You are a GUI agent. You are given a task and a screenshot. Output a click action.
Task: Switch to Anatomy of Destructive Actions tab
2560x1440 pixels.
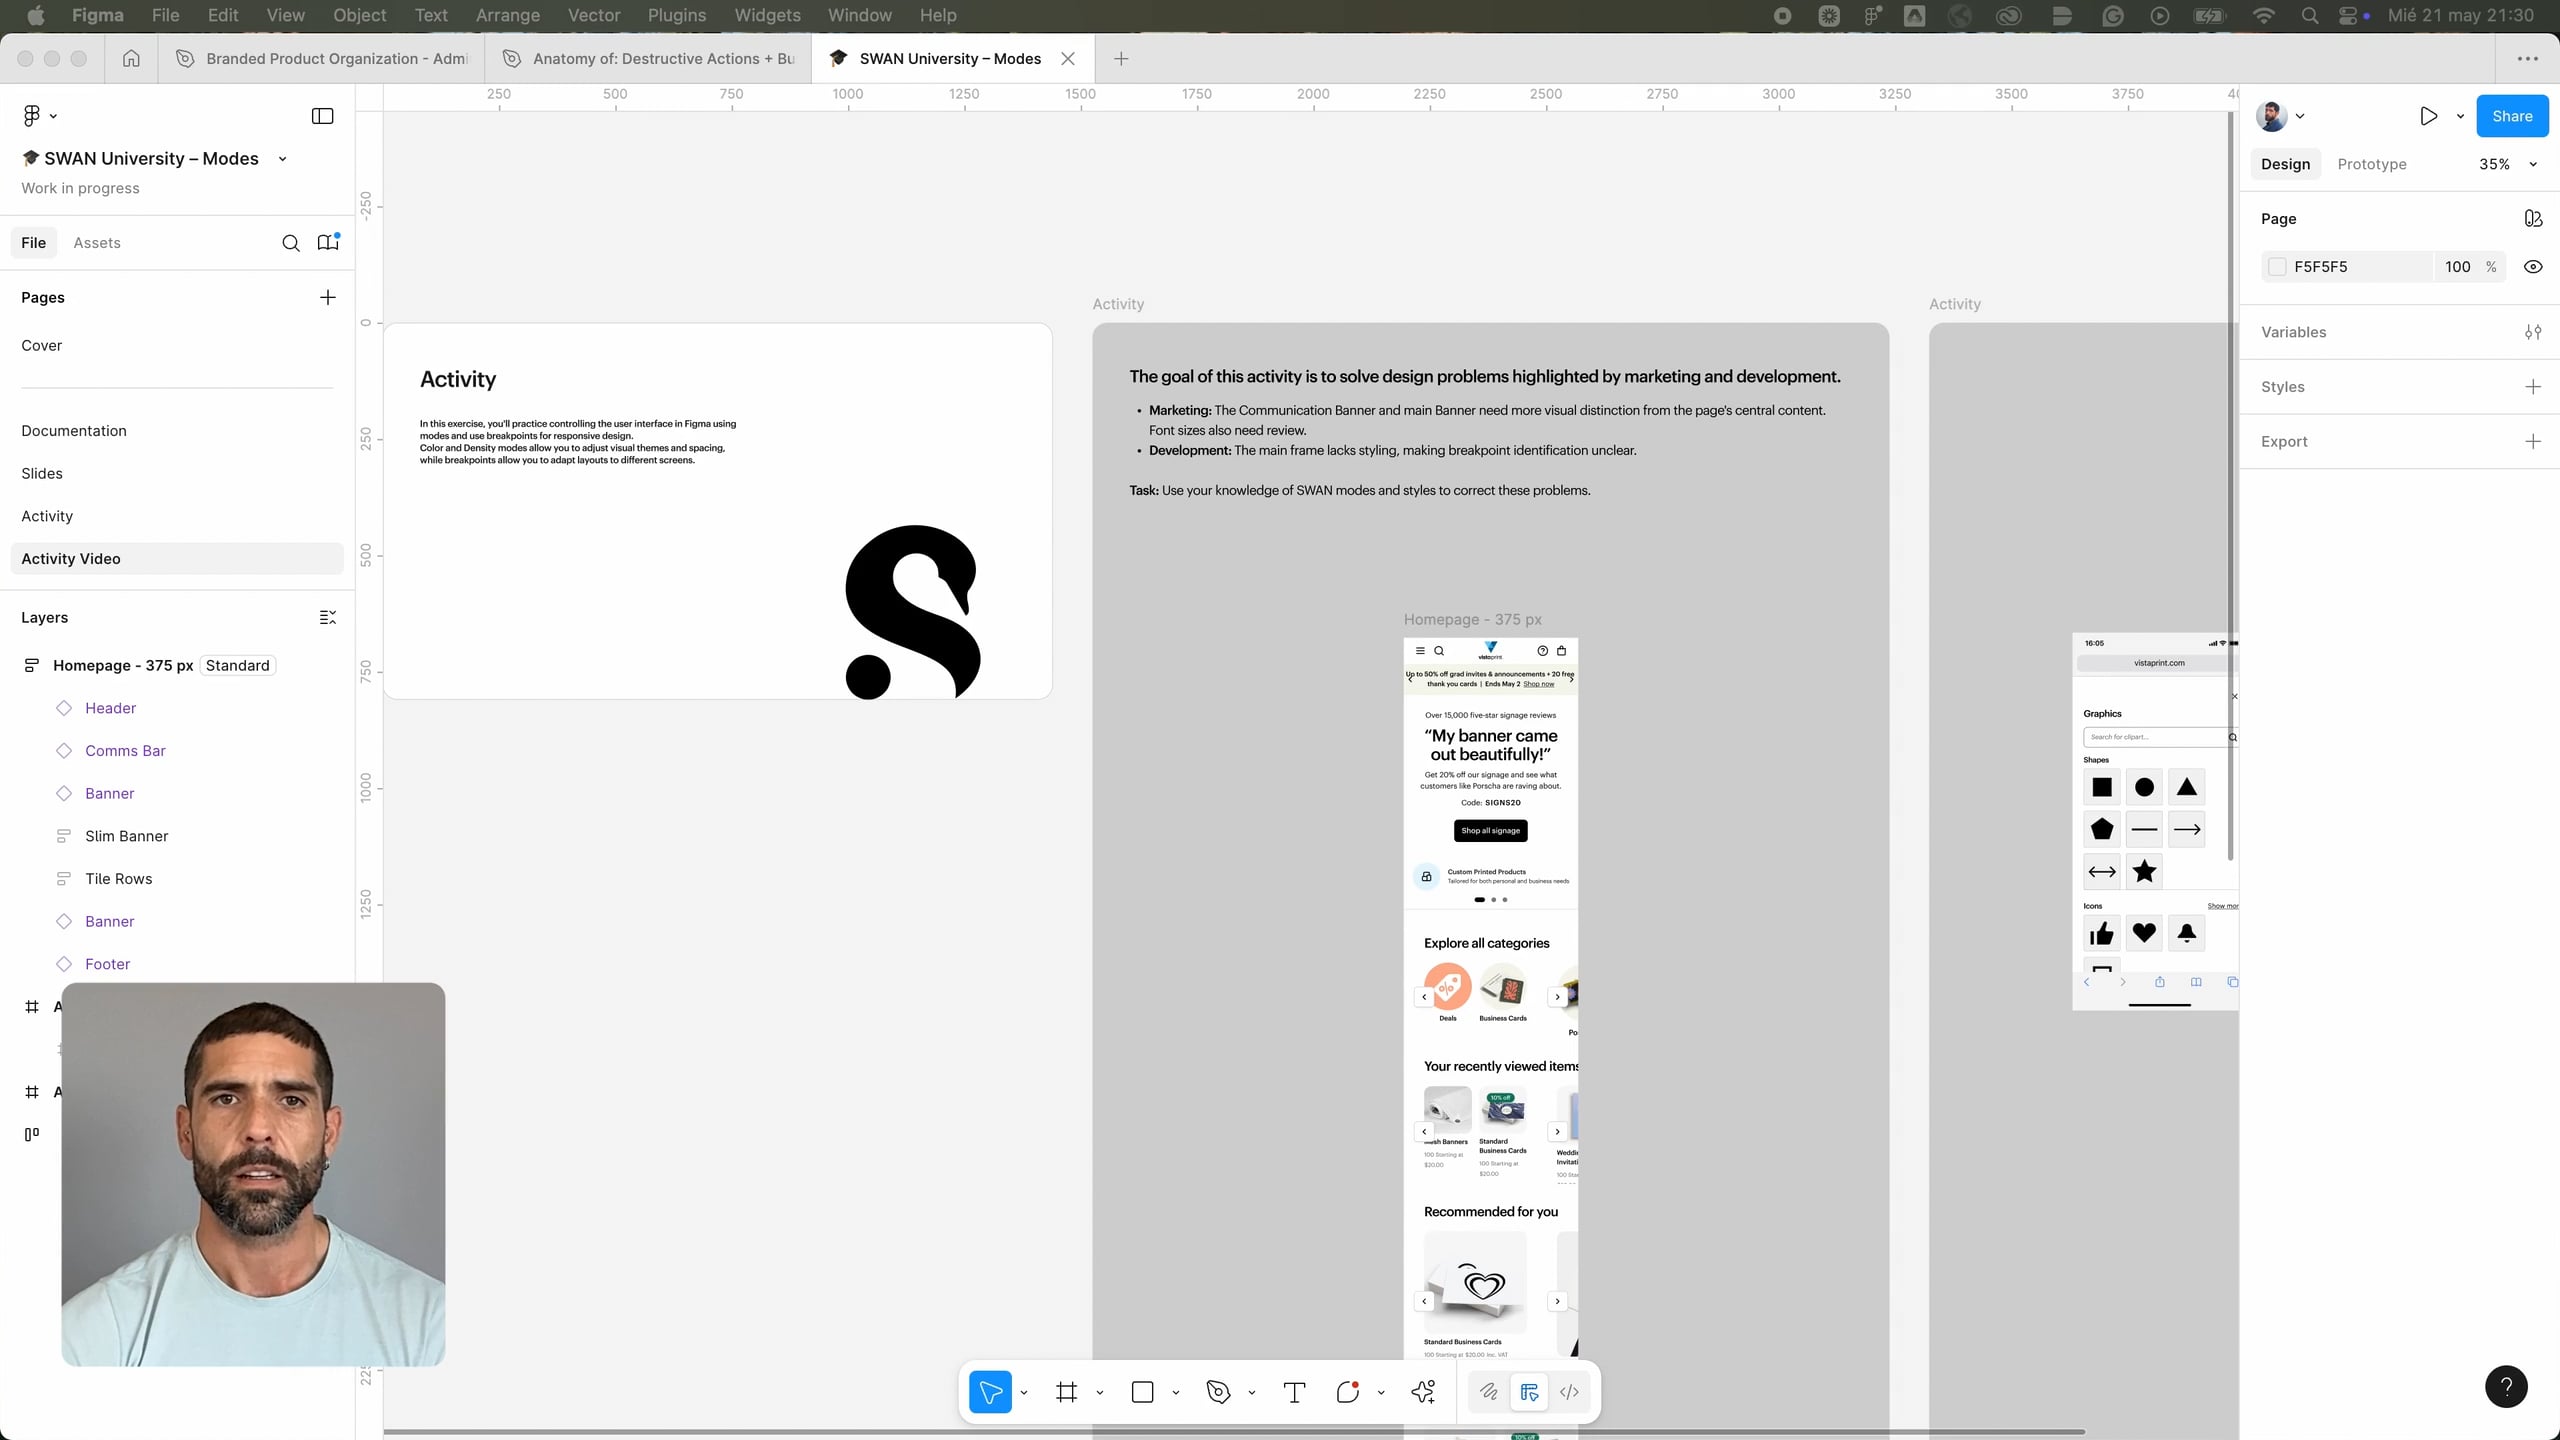tap(649, 59)
